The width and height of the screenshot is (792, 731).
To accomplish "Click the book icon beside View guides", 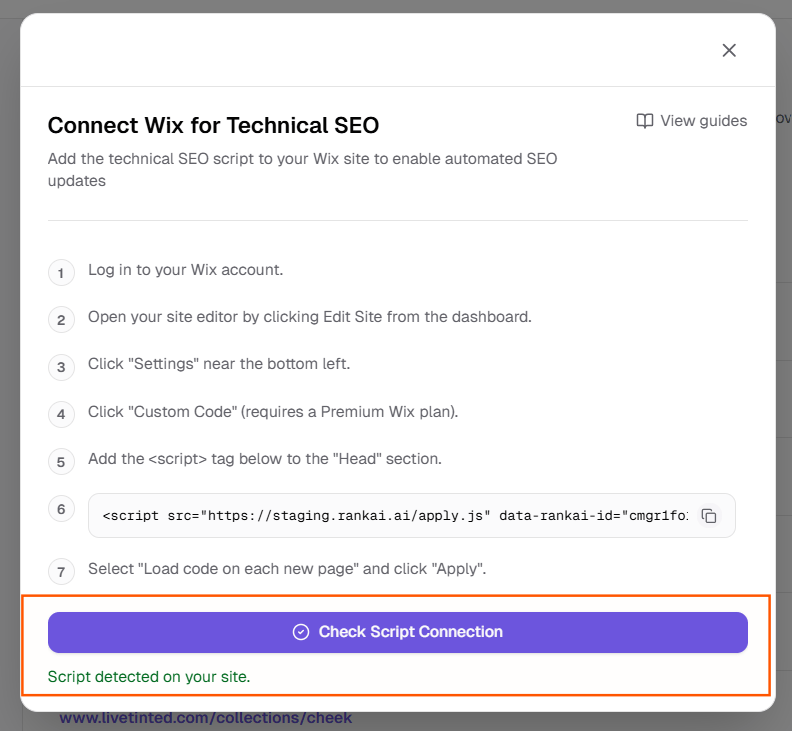I will tap(645, 121).
